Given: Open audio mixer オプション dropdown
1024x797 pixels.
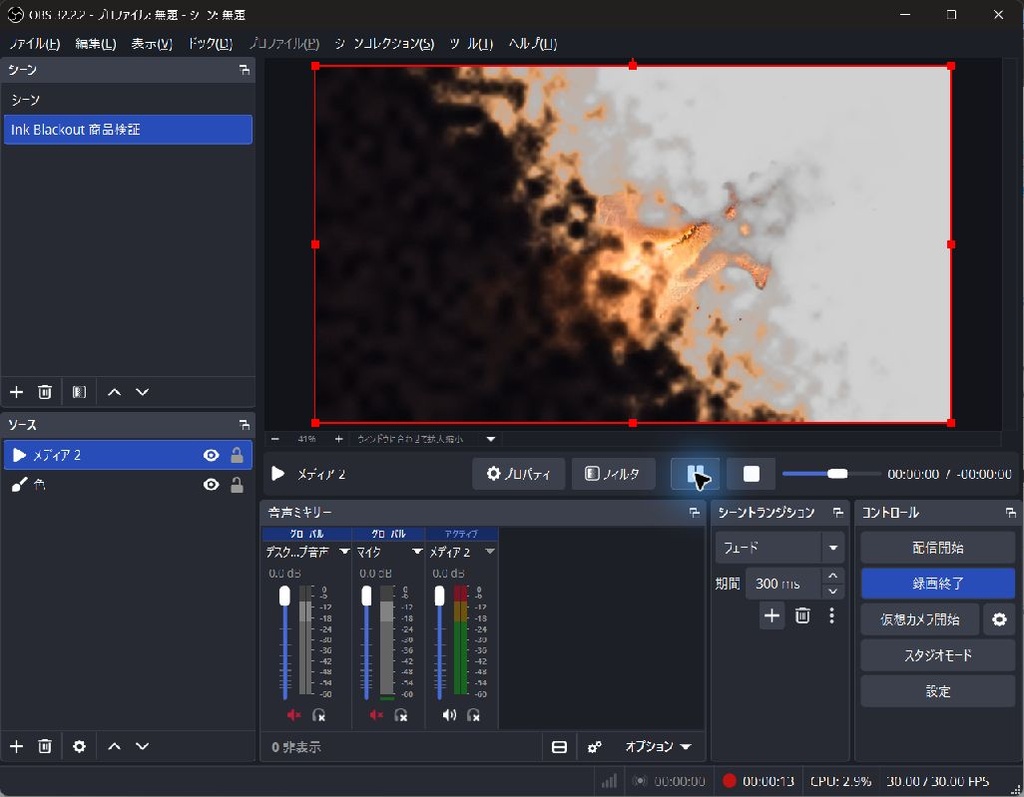Looking at the screenshot, I should [658, 747].
